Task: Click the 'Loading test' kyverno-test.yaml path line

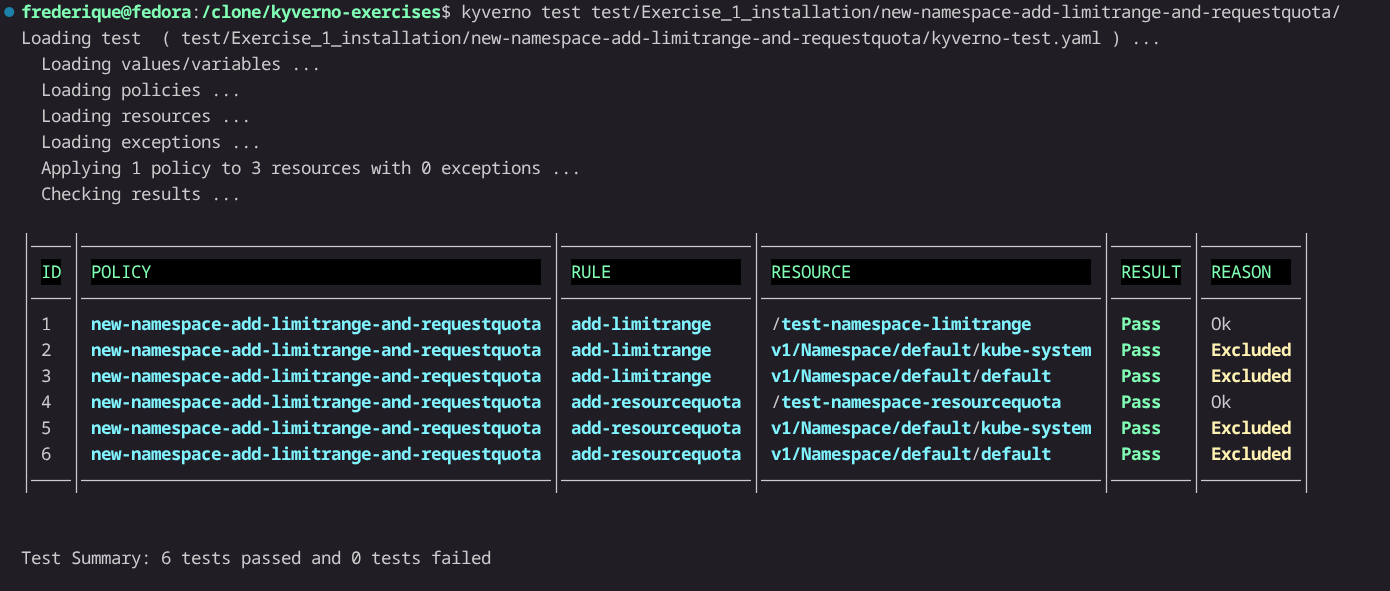Action: (x=591, y=38)
